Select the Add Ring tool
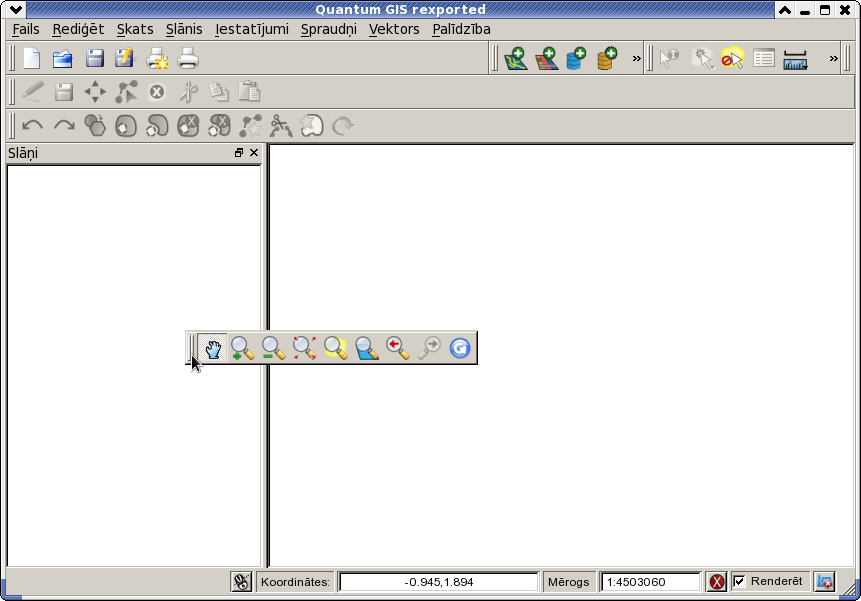This screenshot has height=601, width=861. [126, 126]
